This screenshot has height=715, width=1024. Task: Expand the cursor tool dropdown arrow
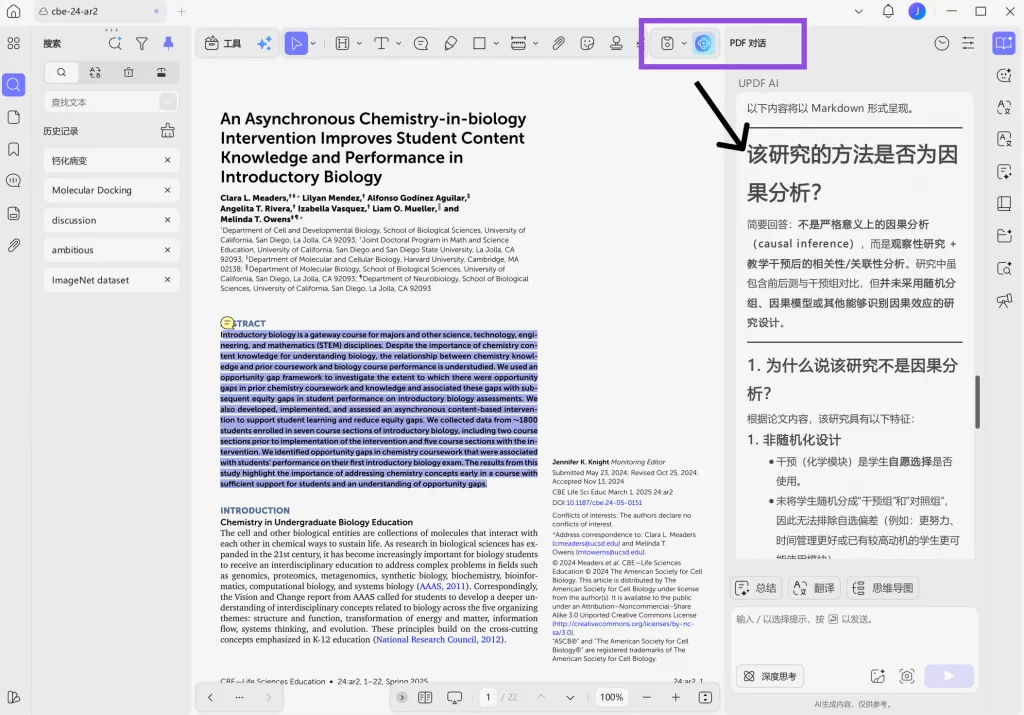313,44
